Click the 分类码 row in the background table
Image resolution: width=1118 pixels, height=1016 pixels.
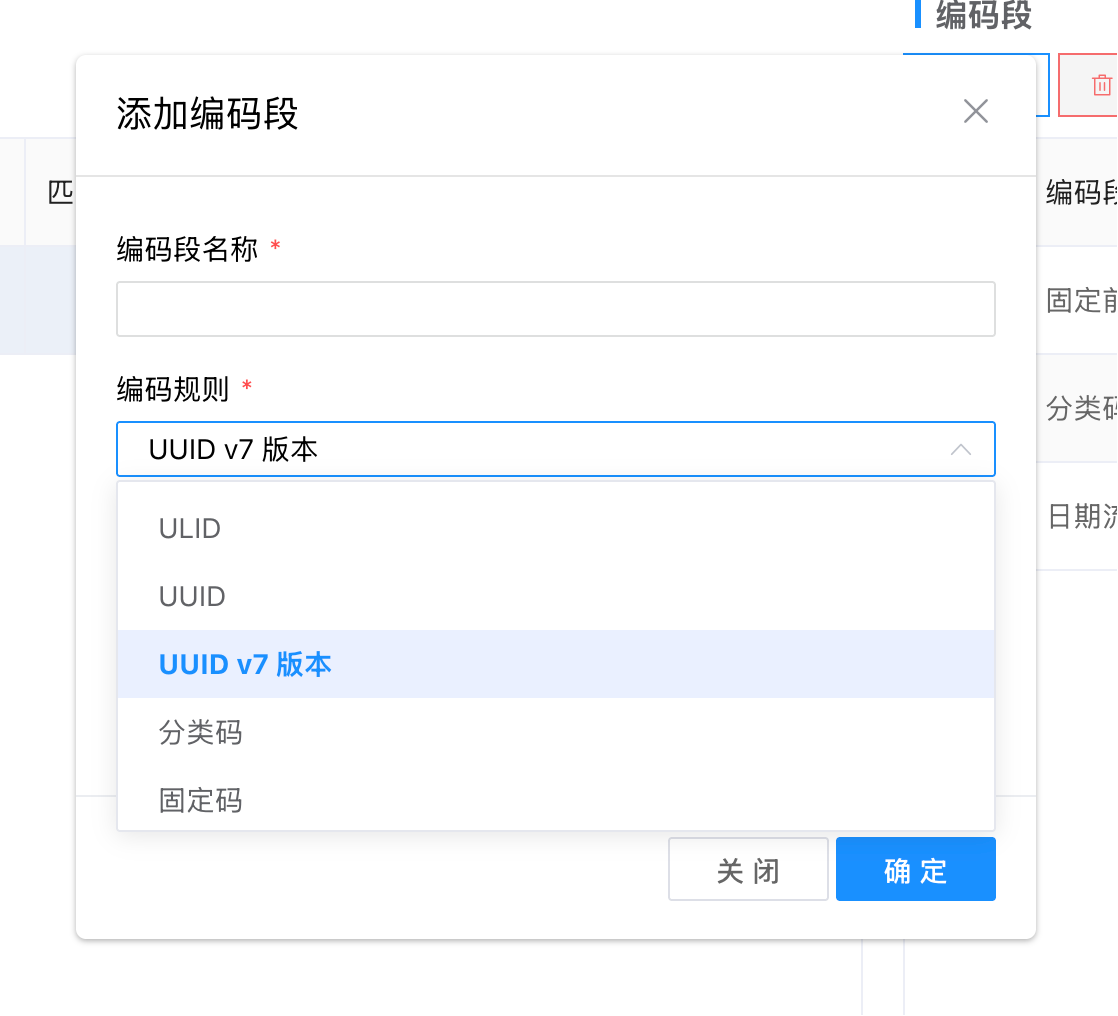coord(1081,408)
